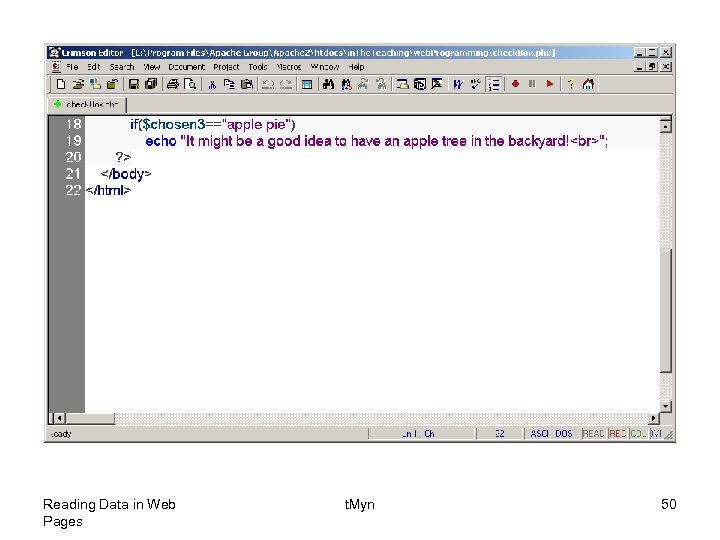Click the Close document toolbar icon

tap(112, 84)
